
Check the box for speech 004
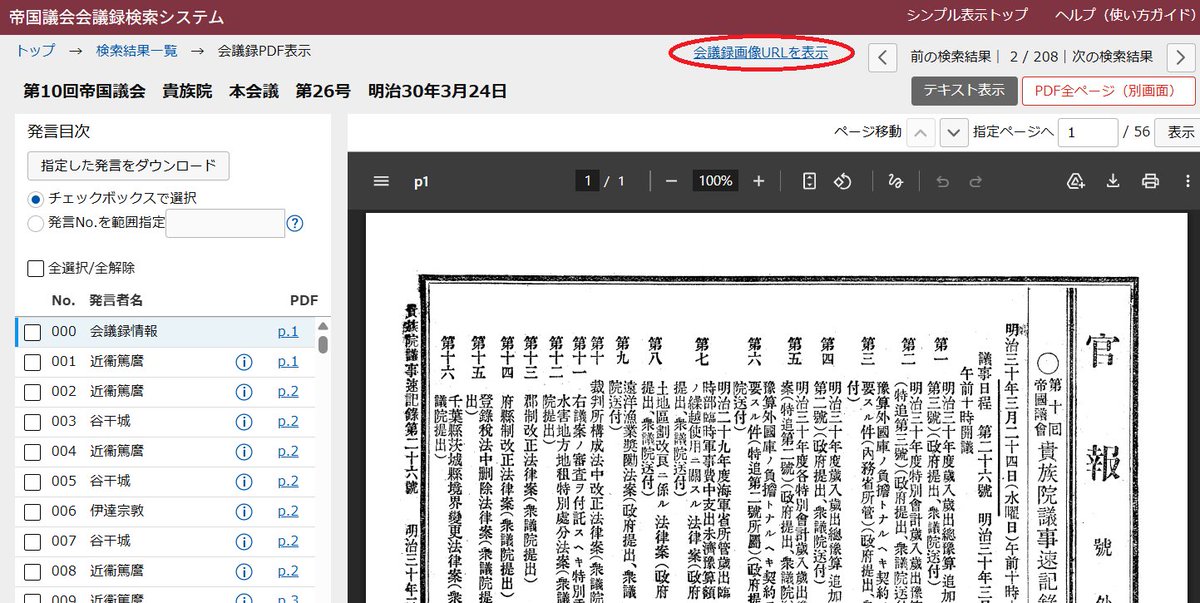click(x=33, y=452)
